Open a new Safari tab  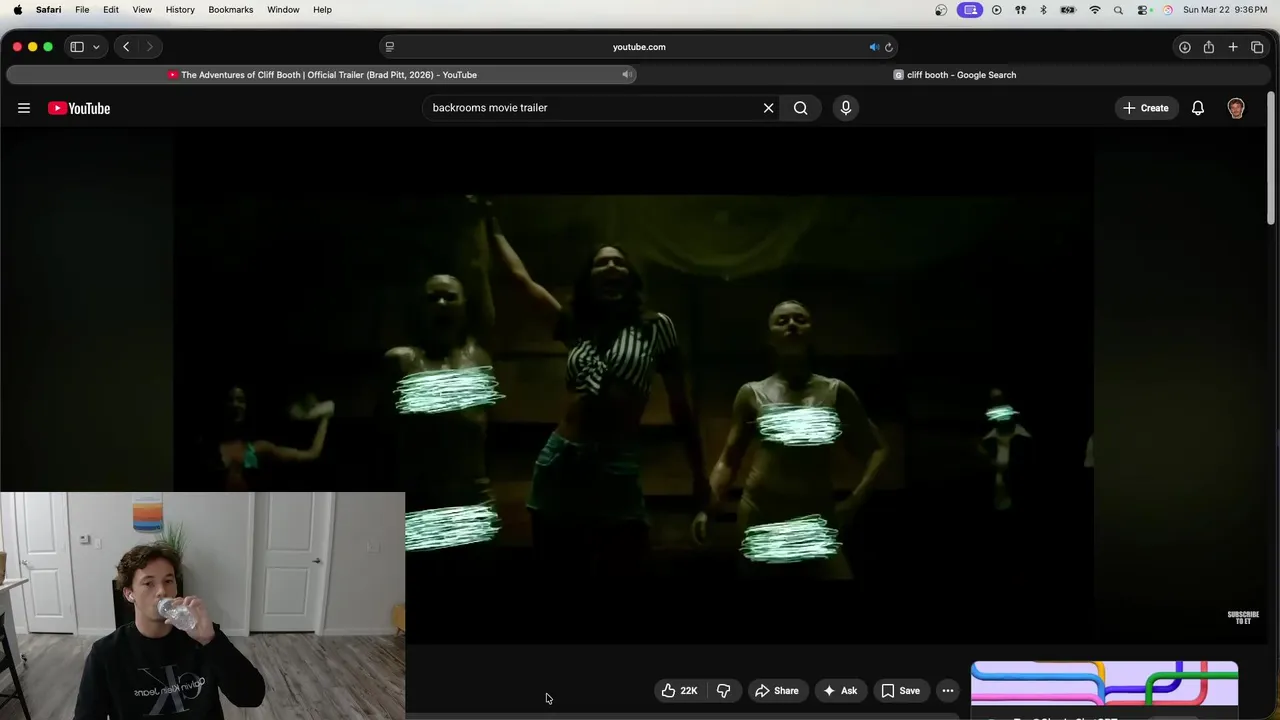click(1233, 47)
